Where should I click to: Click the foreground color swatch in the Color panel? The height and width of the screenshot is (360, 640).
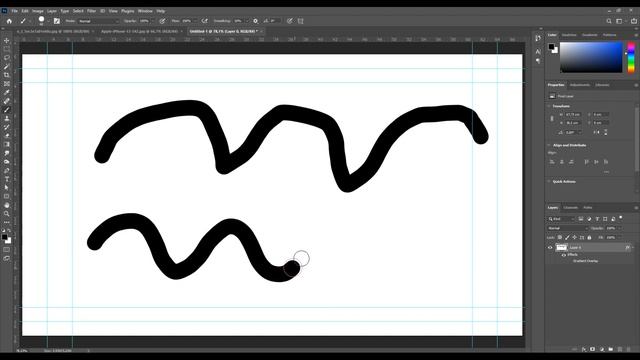pyautogui.click(x=551, y=47)
